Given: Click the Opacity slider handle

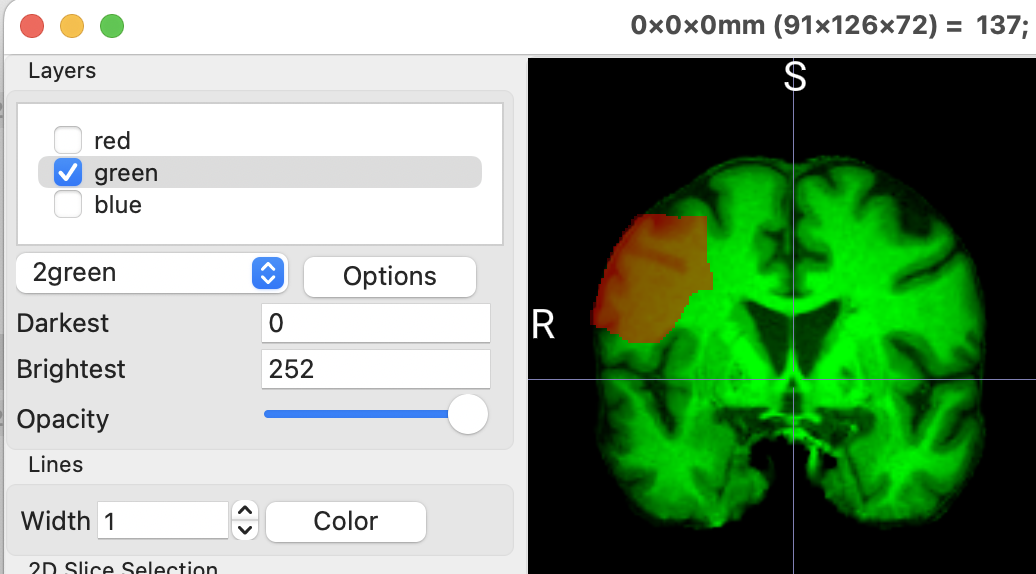Looking at the screenshot, I should (x=467, y=414).
